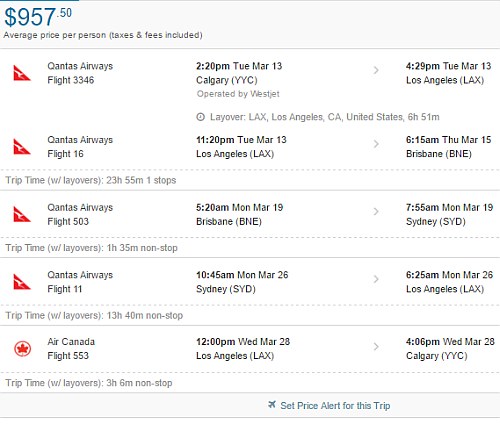Click the chevron on Sydney to Los Angeles row
Image resolution: width=500 pixels, height=424 pixels.
coord(376,279)
